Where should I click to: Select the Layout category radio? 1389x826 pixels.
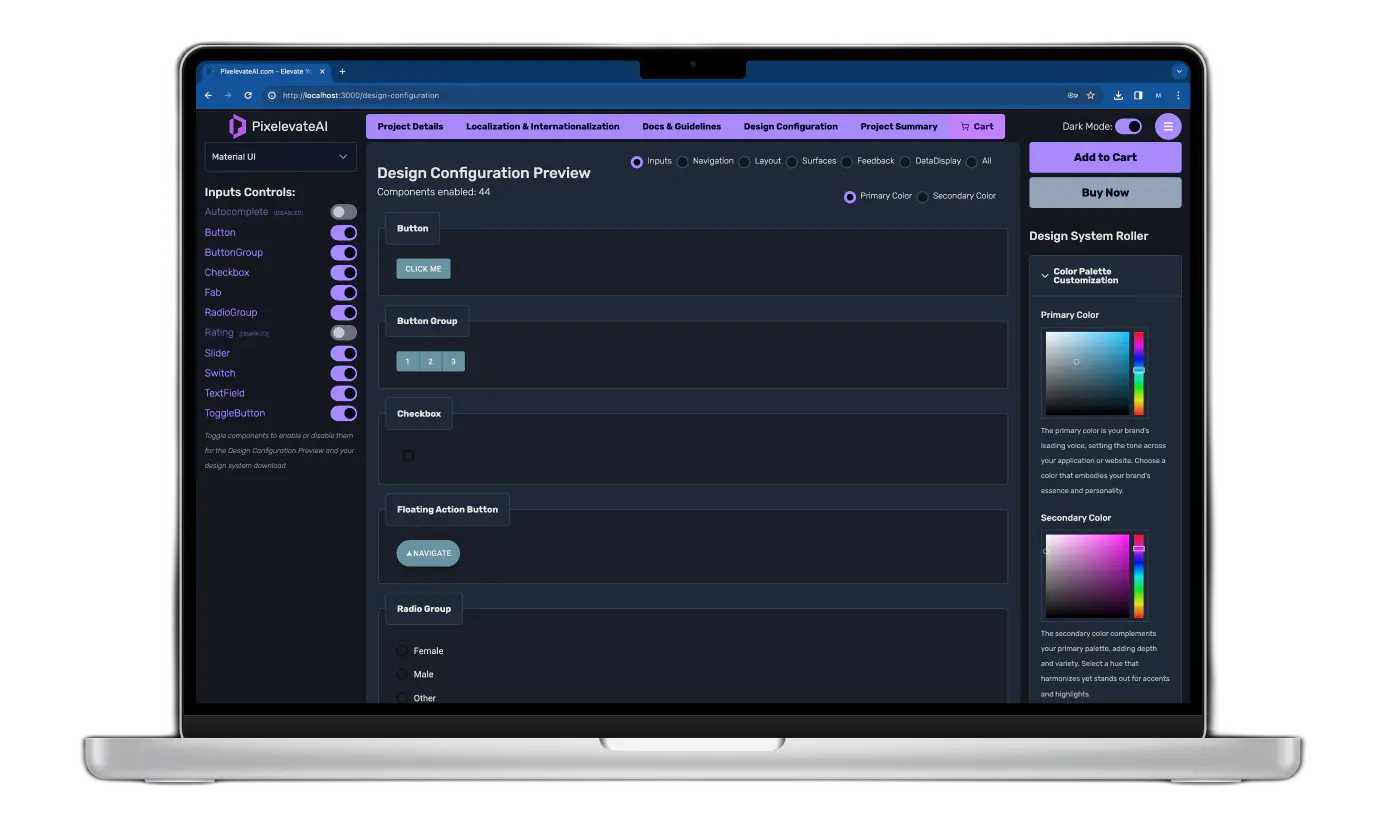point(744,162)
